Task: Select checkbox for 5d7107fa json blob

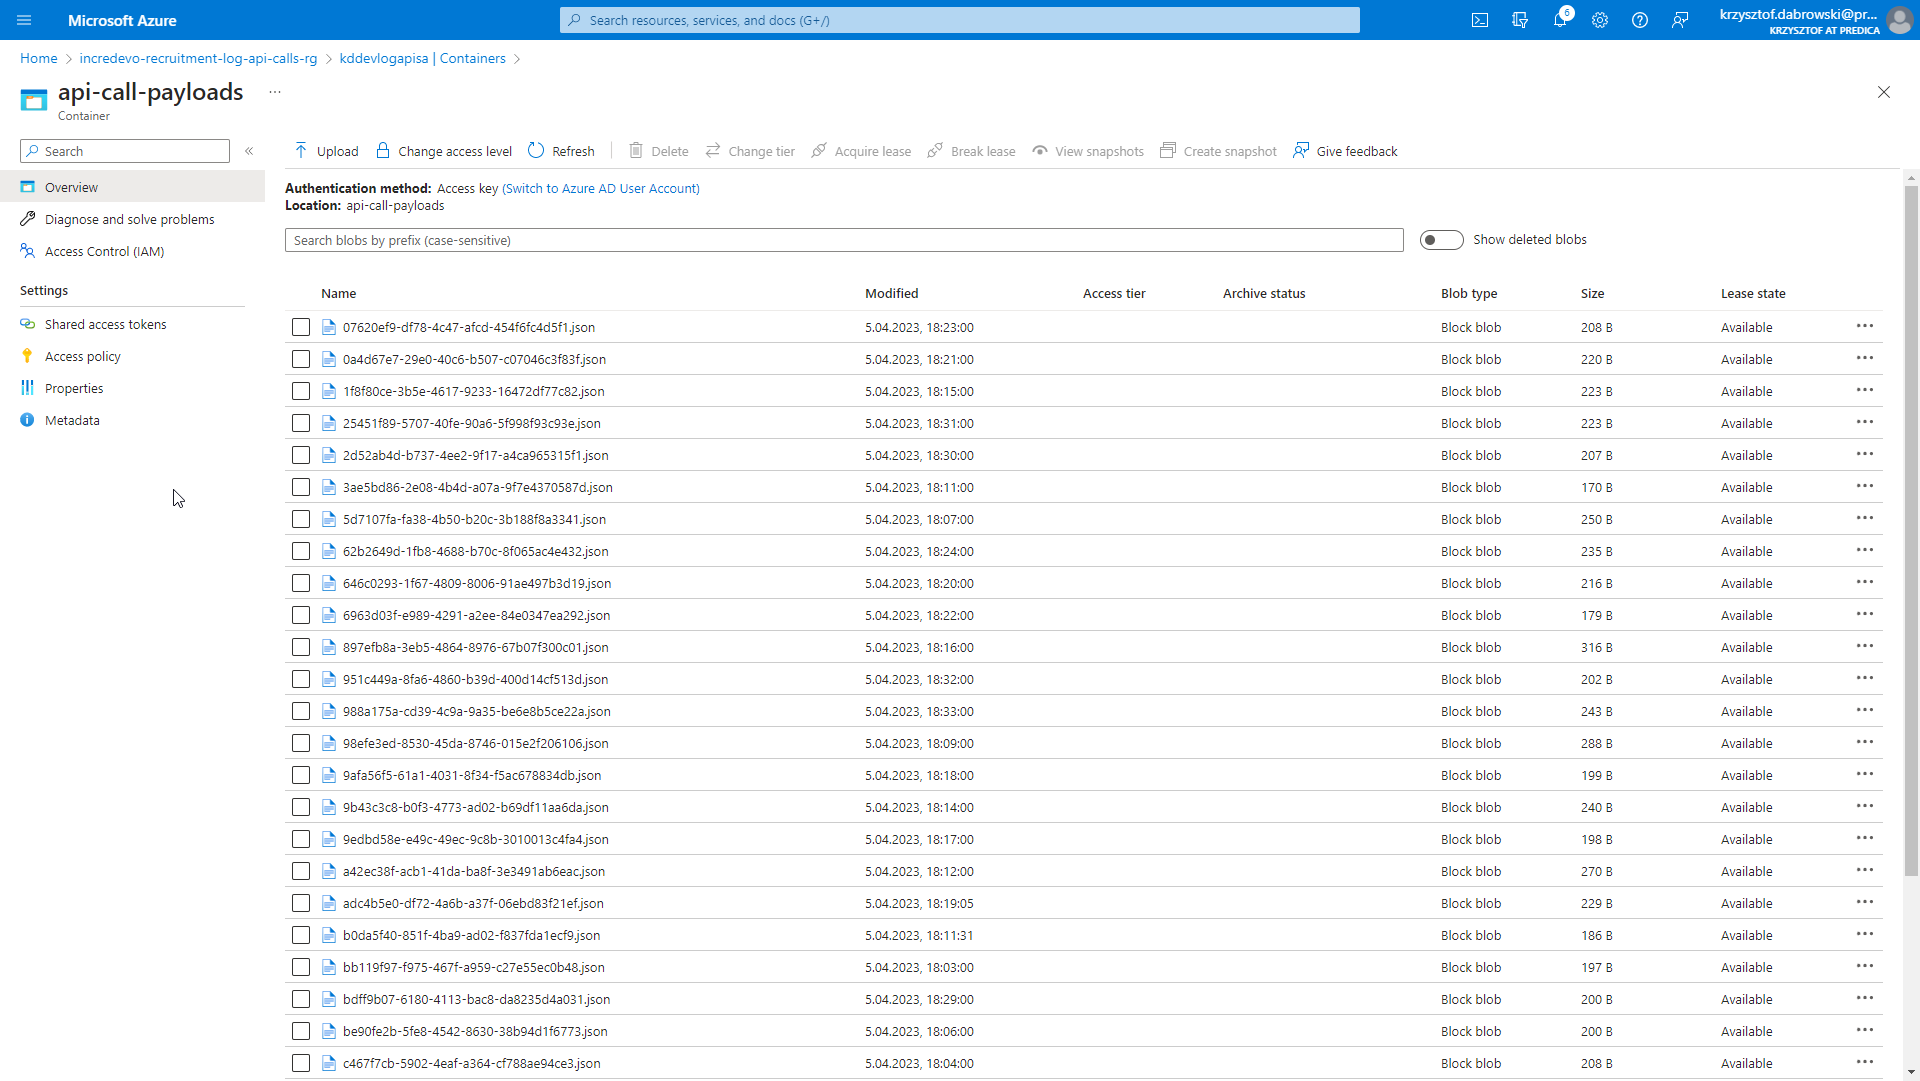Action: (x=301, y=519)
